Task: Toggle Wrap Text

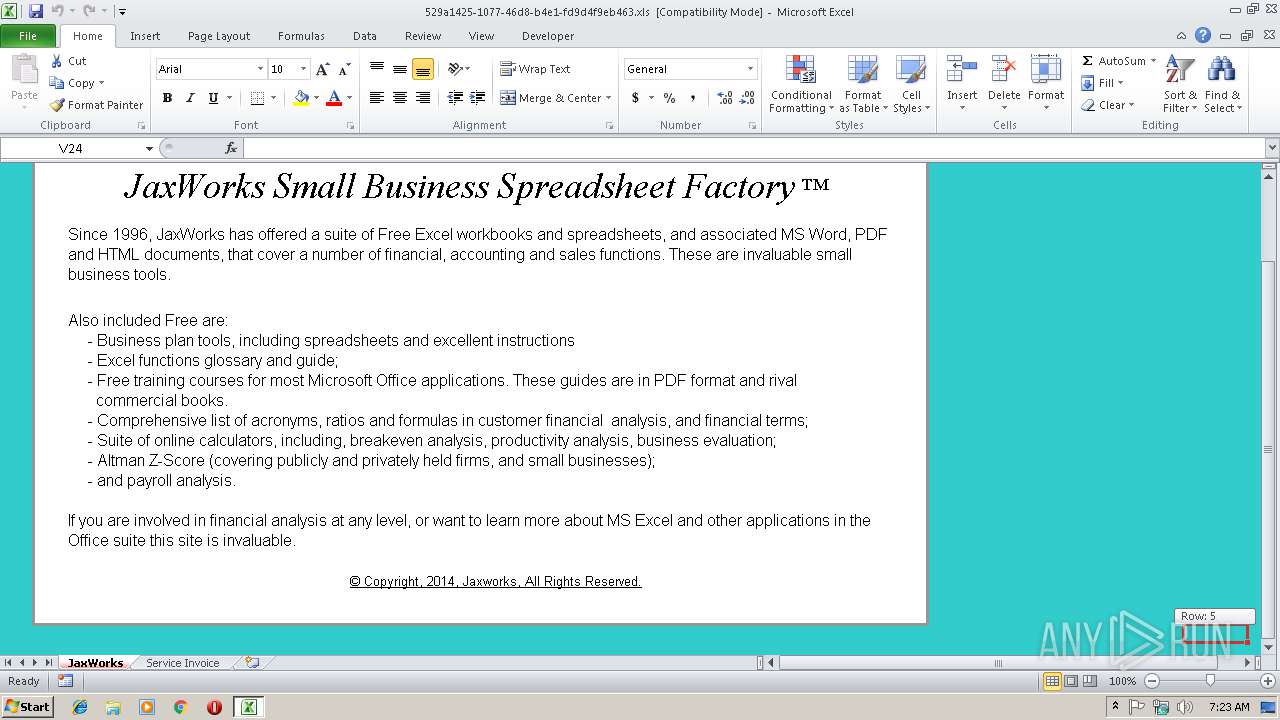Action: click(x=536, y=69)
